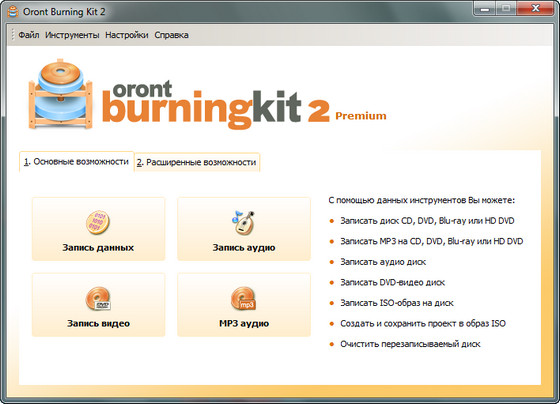Click text Очистить перезаписываемый диск

click(410, 344)
